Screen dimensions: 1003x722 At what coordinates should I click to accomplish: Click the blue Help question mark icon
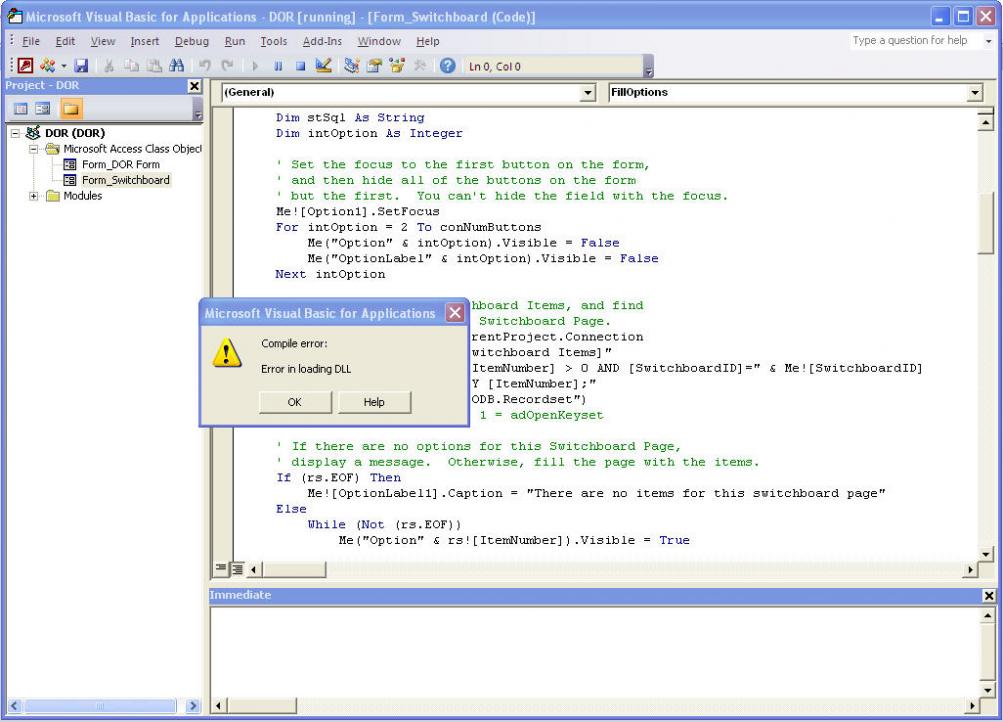tap(448, 65)
